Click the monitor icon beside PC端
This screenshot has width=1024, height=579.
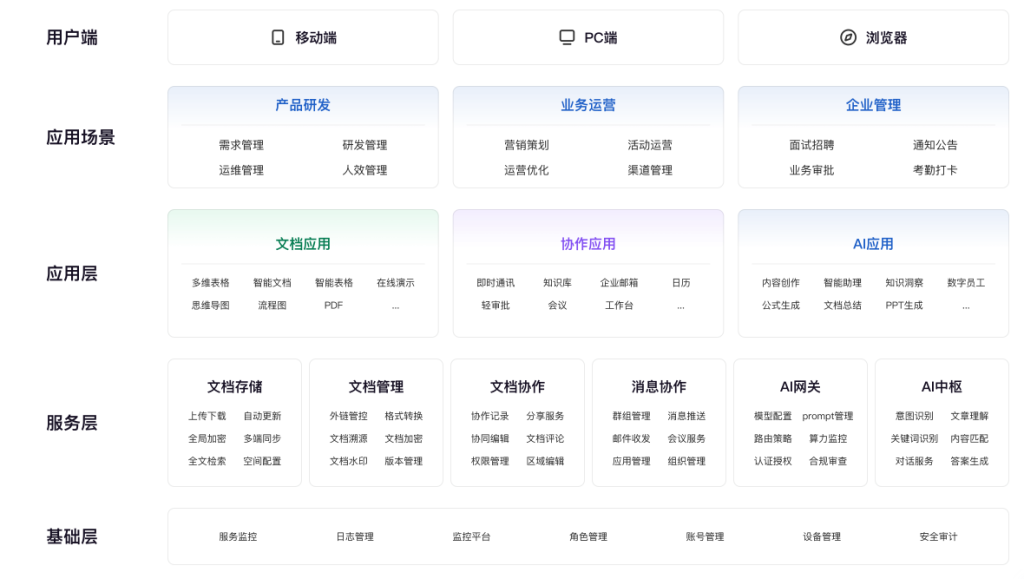tap(567, 37)
